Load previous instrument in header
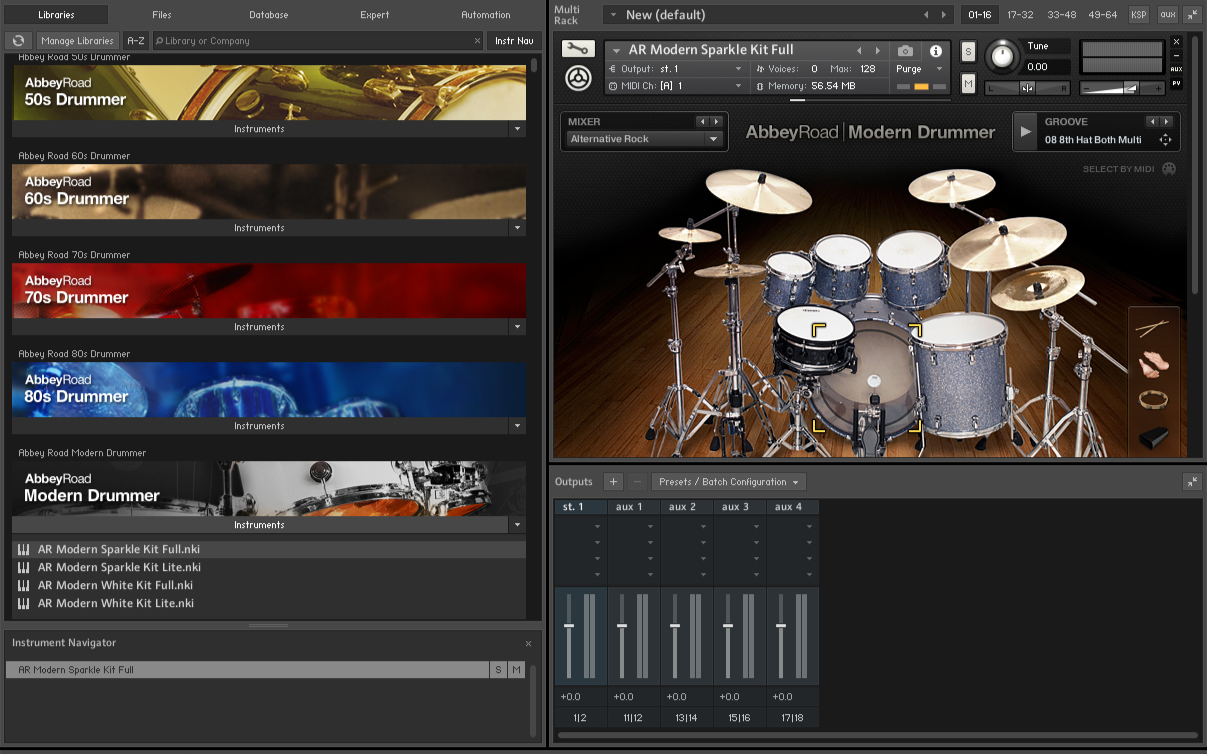1207x754 pixels. 859,51
